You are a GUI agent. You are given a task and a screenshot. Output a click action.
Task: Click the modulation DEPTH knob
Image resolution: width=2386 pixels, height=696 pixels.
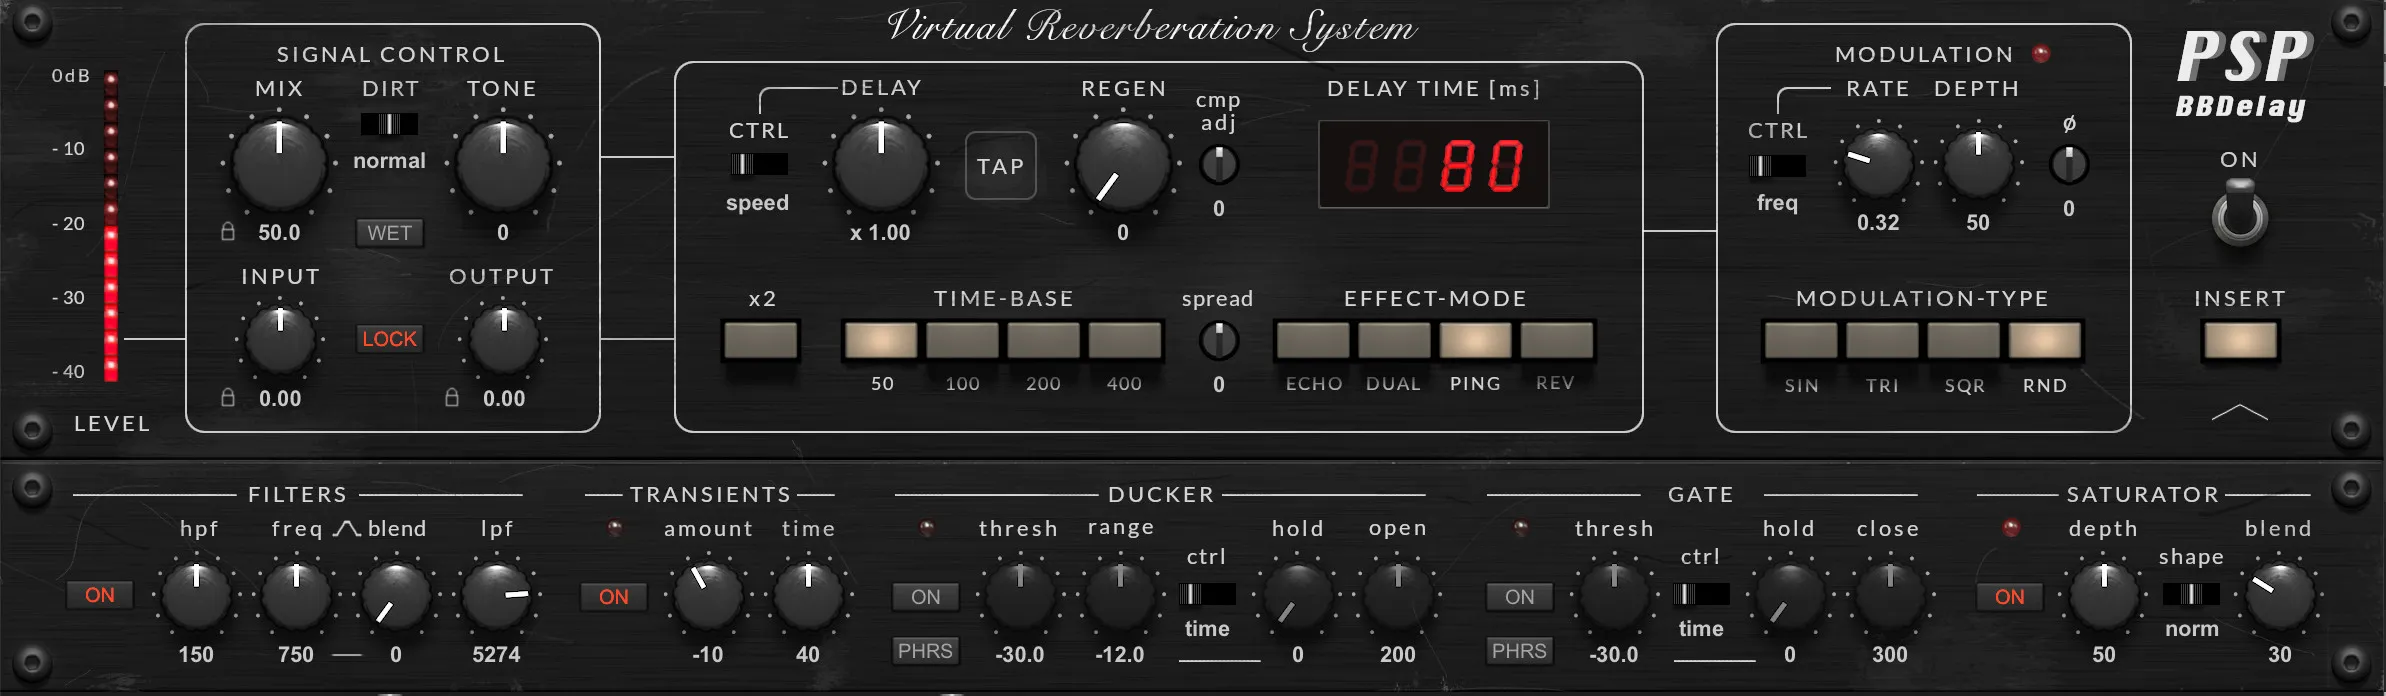pyautogui.click(x=1977, y=163)
